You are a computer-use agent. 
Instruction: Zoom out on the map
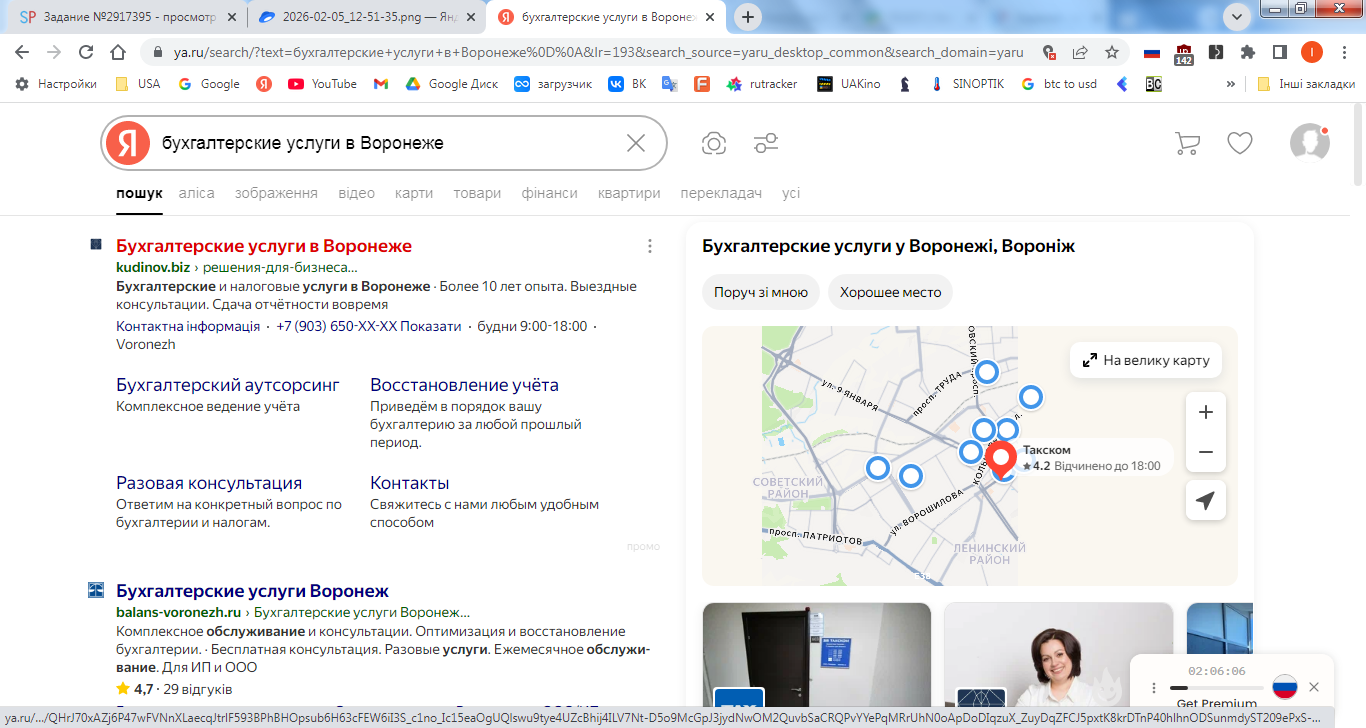click(1206, 452)
